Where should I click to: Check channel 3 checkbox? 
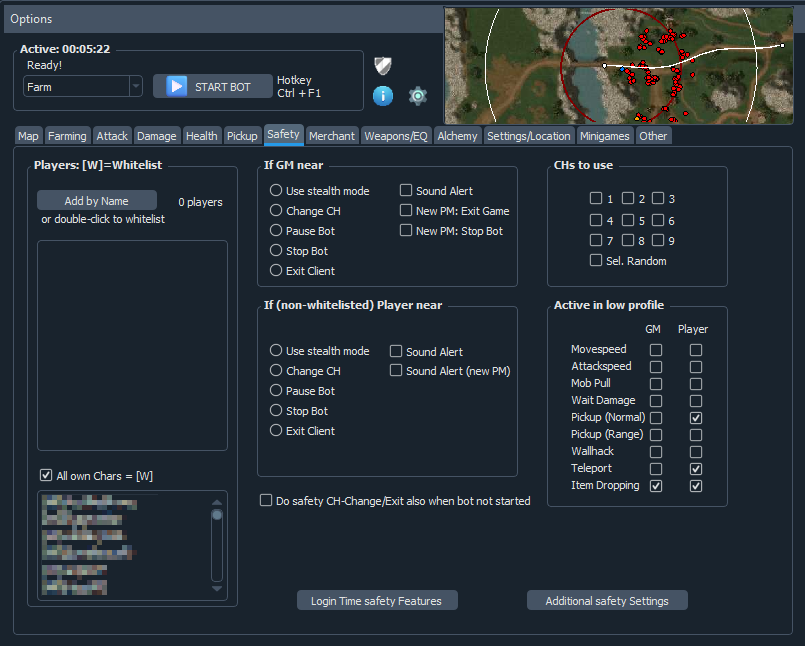658,198
